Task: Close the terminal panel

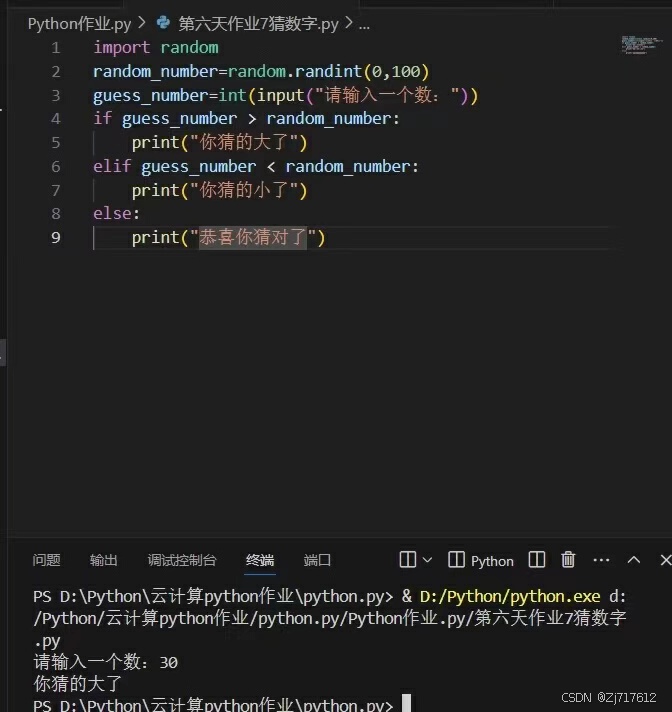Action: point(666,560)
